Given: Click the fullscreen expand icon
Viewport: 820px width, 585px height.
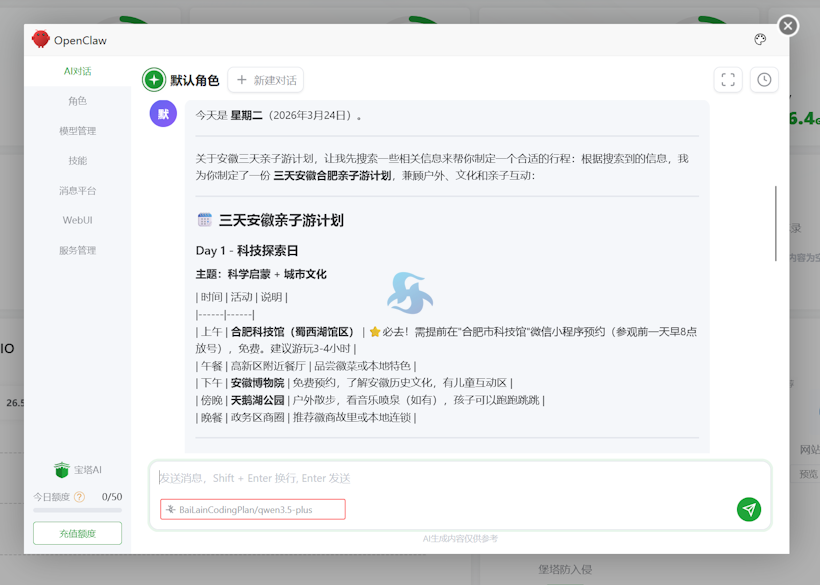Looking at the screenshot, I should click(728, 79).
